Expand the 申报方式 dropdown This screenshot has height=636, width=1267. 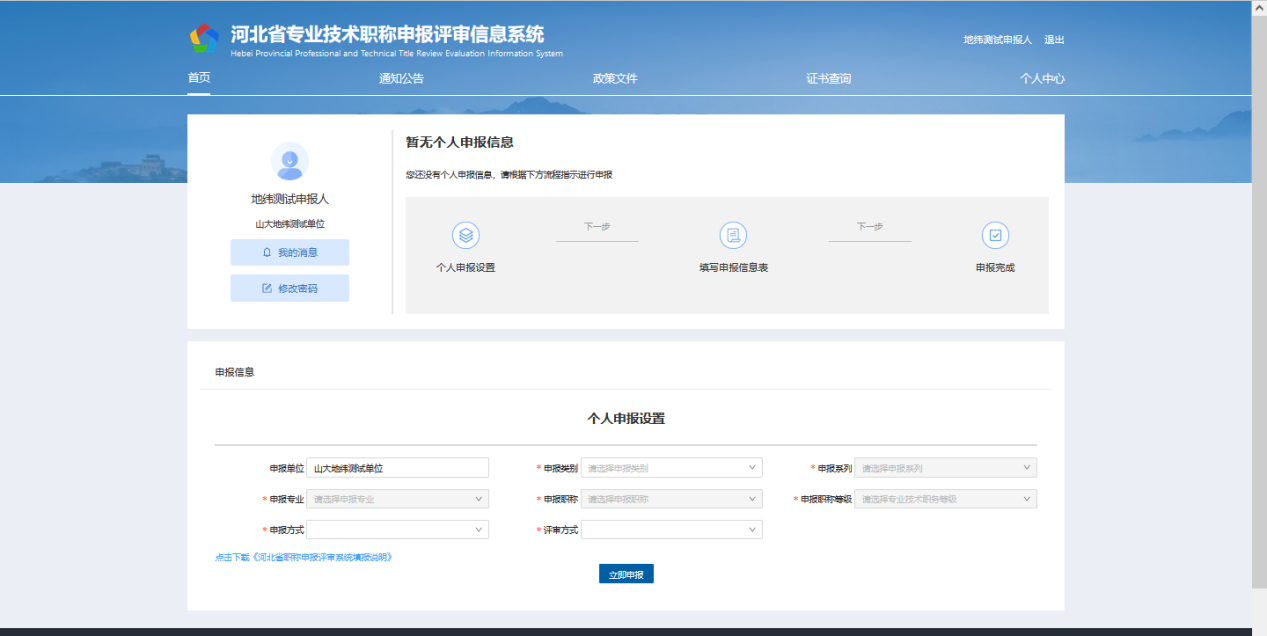[397, 530]
